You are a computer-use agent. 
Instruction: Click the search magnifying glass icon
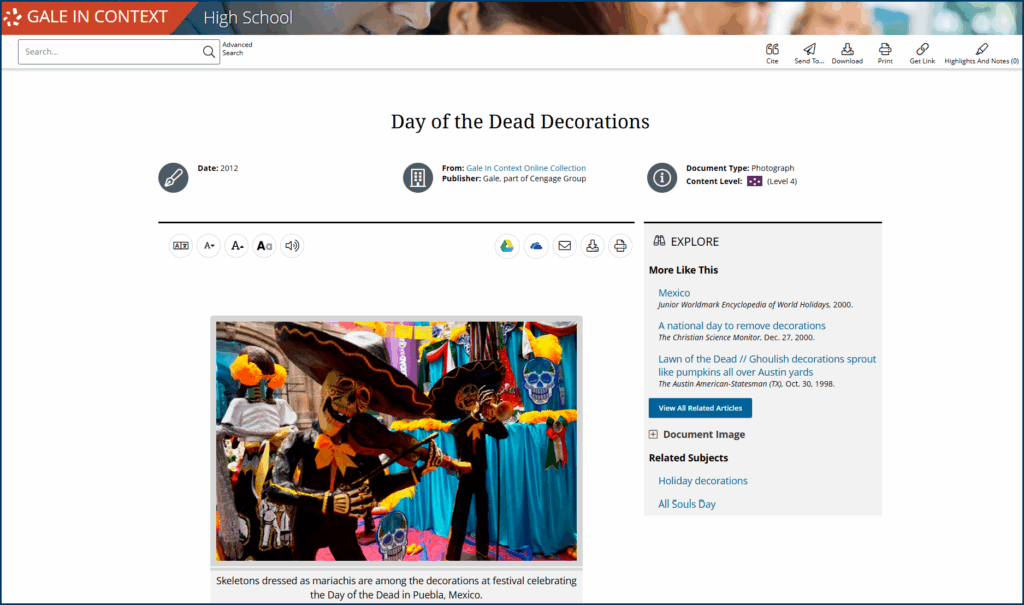tap(208, 52)
